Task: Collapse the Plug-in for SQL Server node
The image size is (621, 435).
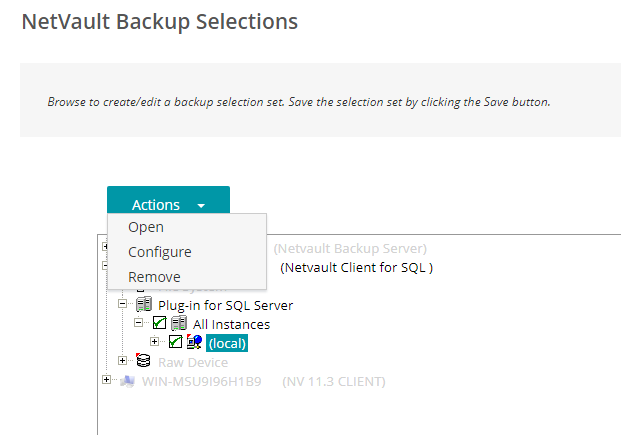Action: [122, 304]
